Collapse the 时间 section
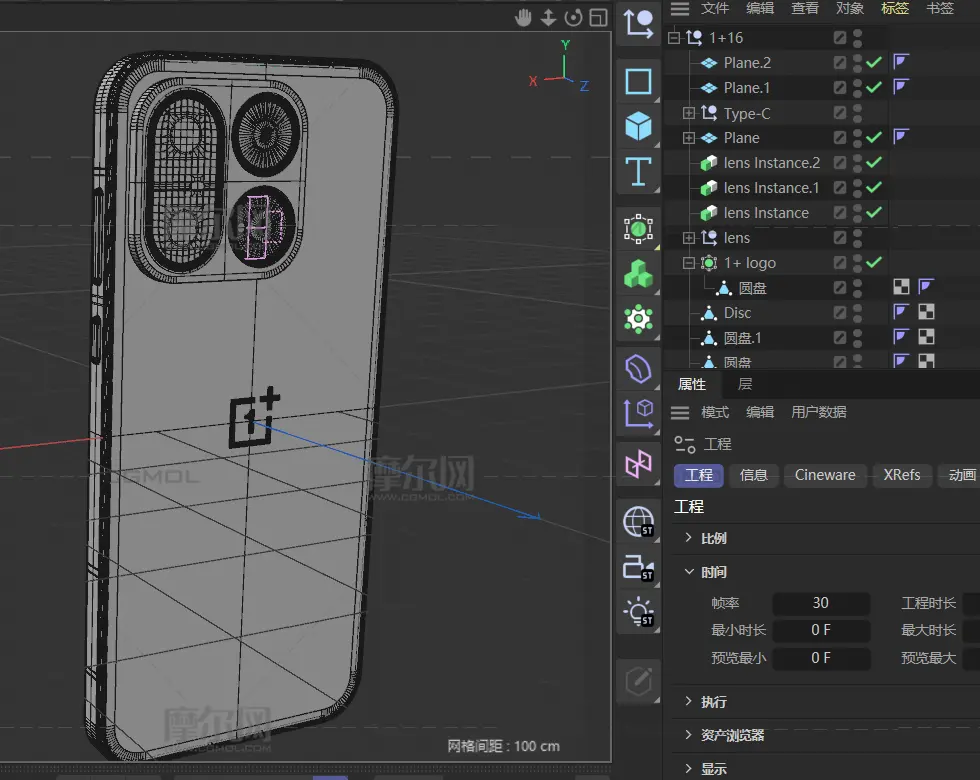 point(689,571)
